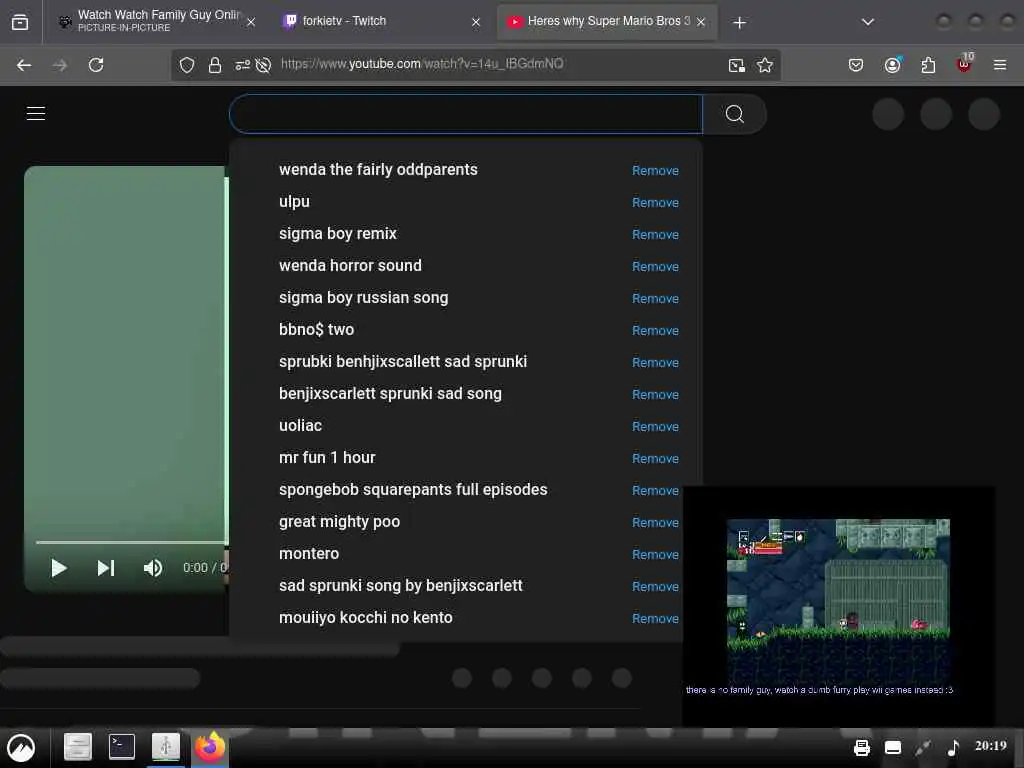Bookmark this page with the star icon
The height and width of the screenshot is (768, 1024).
[765, 65]
